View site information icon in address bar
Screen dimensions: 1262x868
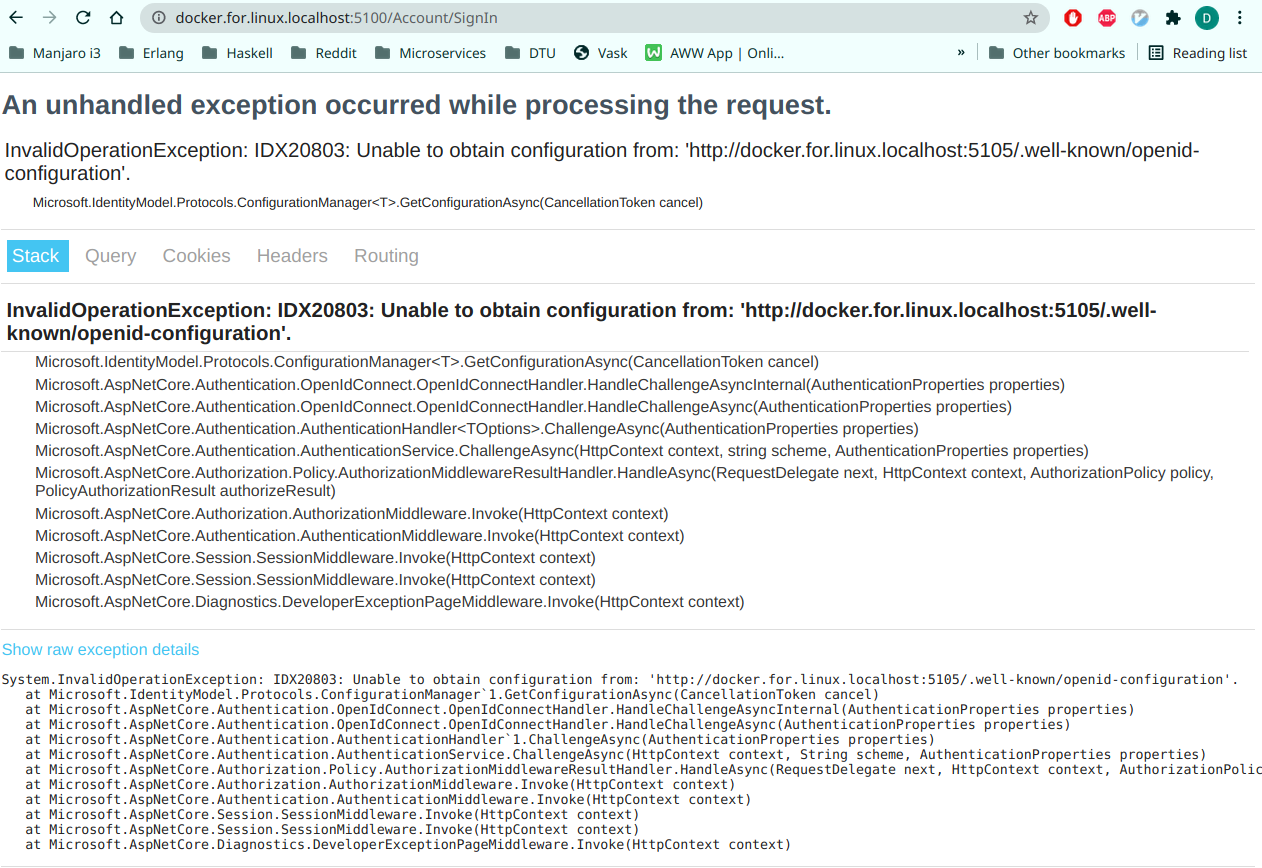pos(158,18)
